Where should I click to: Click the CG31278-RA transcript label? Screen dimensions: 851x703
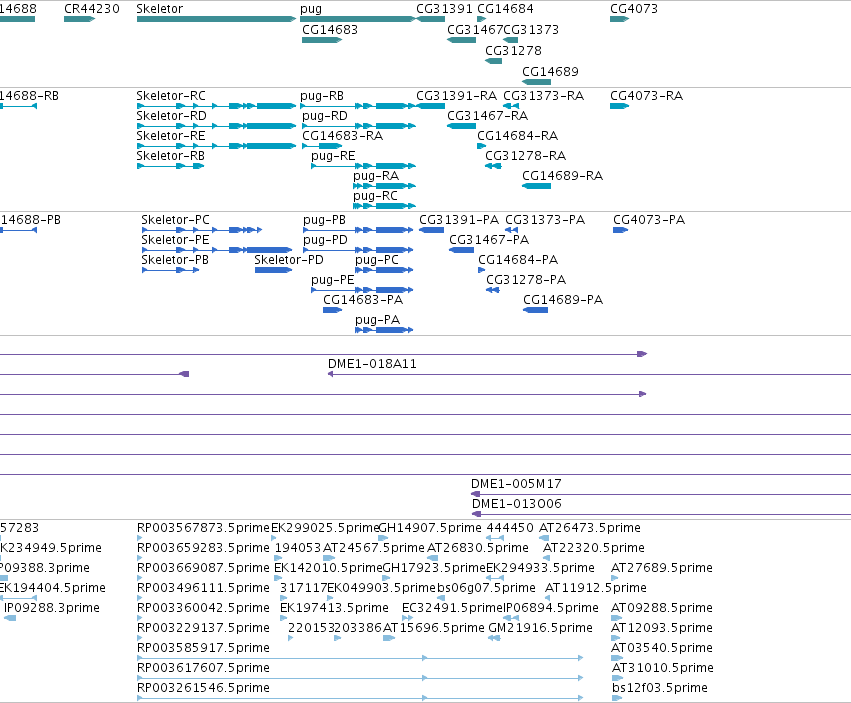click(525, 156)
